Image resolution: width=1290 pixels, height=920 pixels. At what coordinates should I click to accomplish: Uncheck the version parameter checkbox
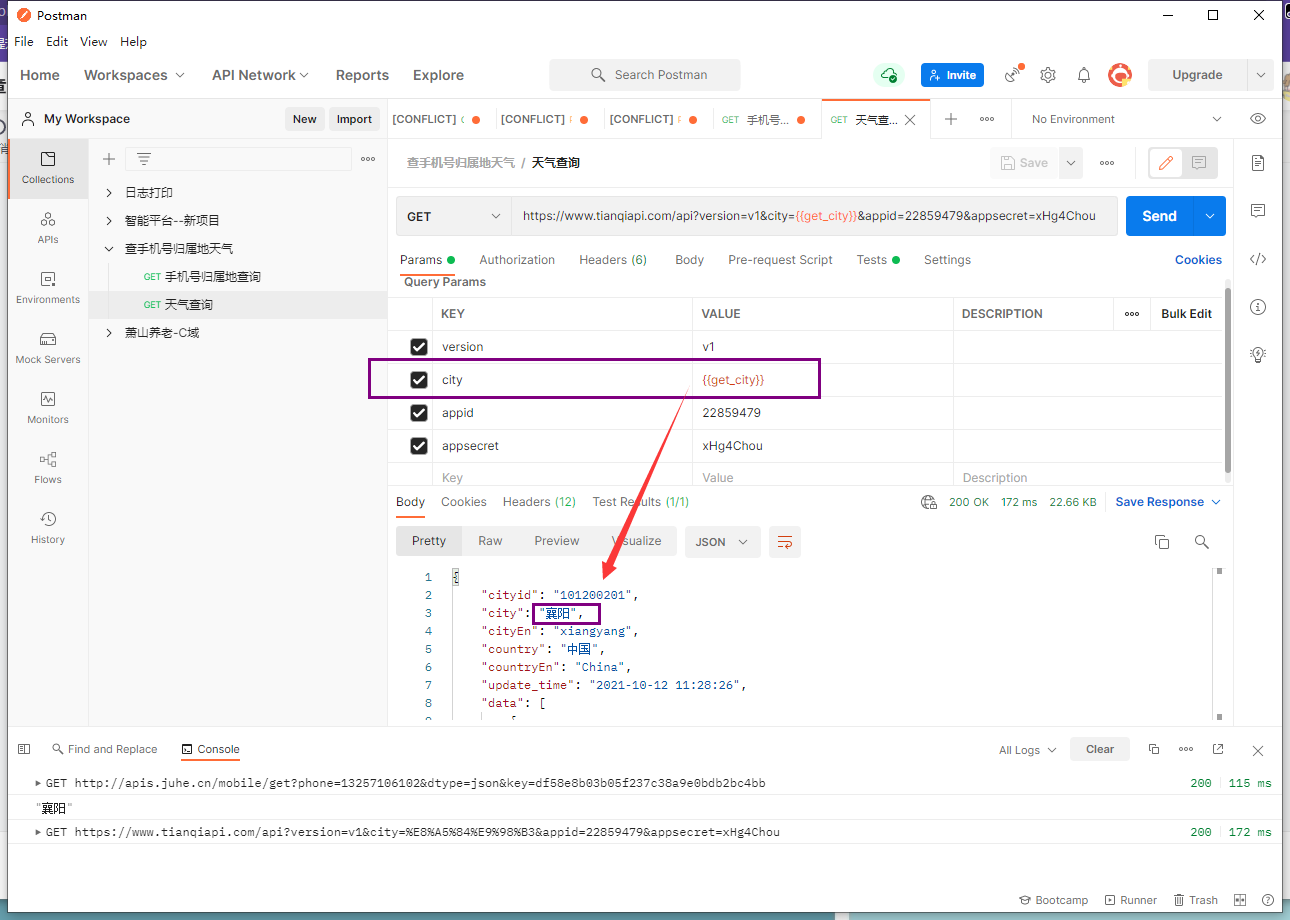click(419, 347)
